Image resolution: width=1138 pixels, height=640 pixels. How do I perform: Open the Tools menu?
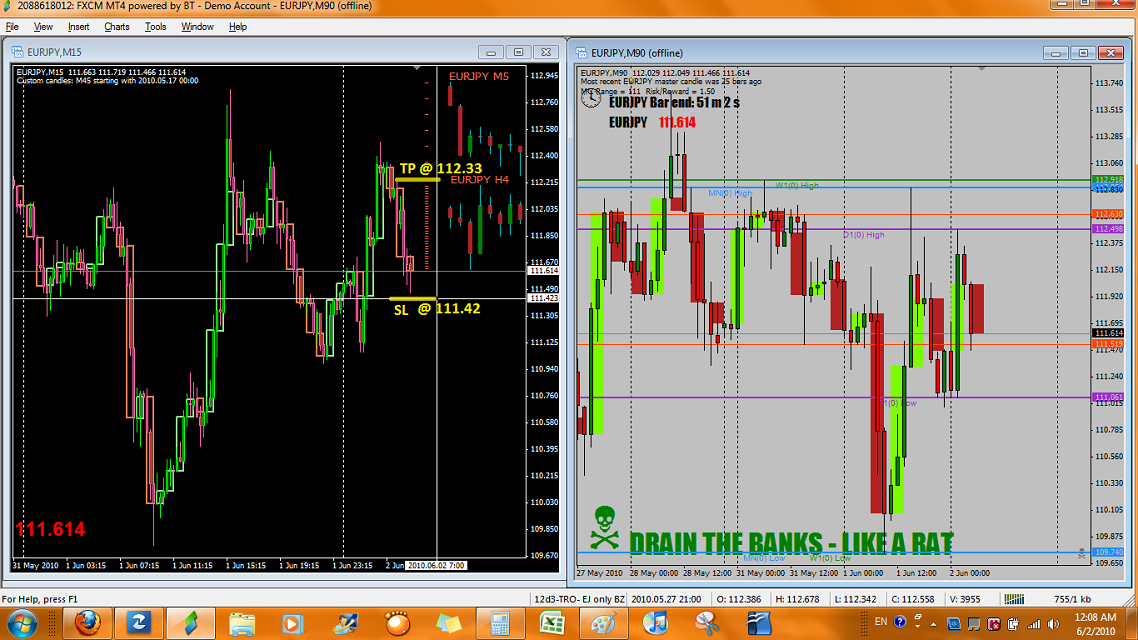(x=155, y=27)
